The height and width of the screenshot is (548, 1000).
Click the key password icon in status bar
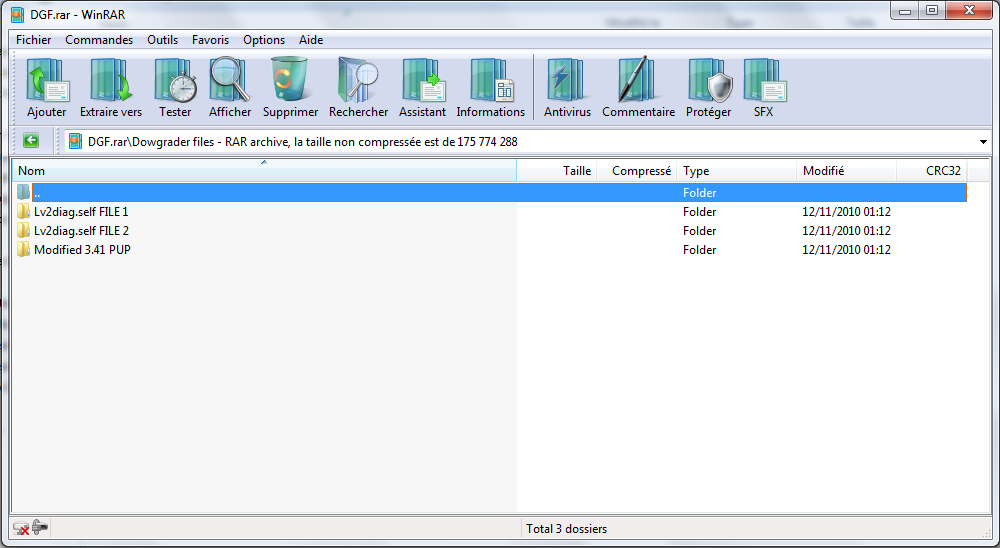[x=40, y=528]
